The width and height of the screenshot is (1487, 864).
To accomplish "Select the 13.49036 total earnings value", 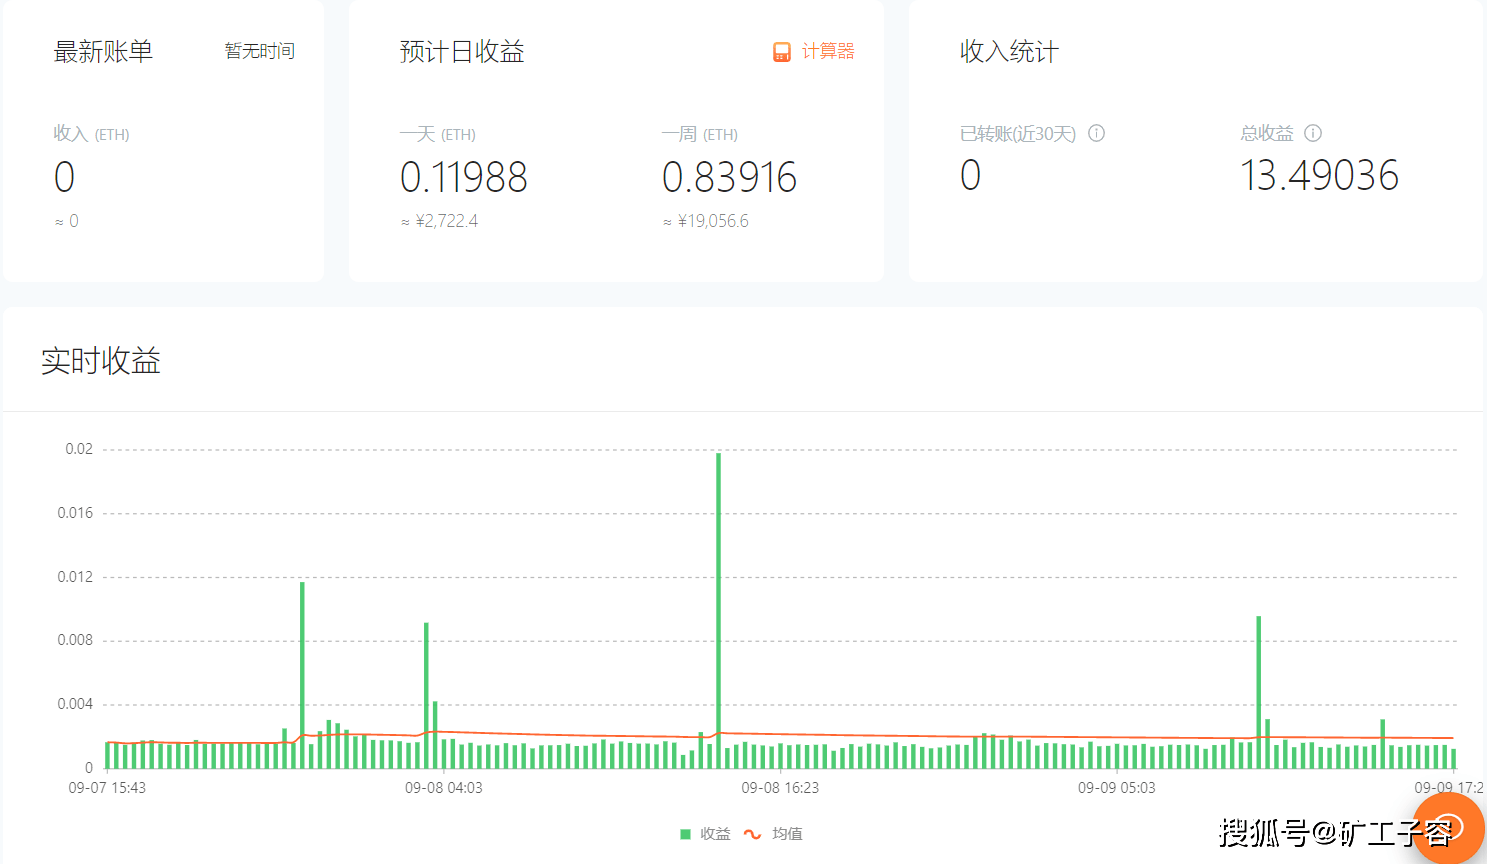I will [x=1319, y=176].
